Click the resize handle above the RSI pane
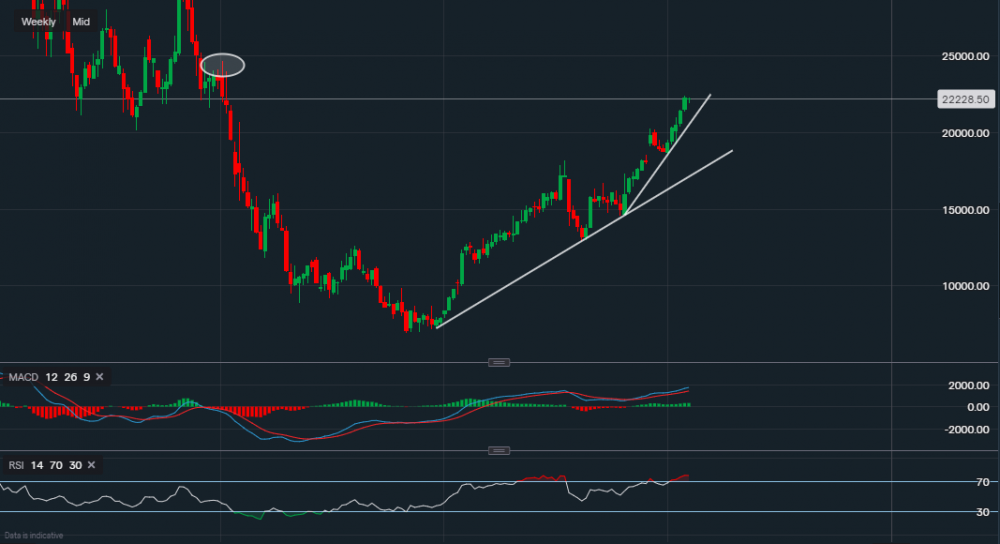 coord(498,451)
